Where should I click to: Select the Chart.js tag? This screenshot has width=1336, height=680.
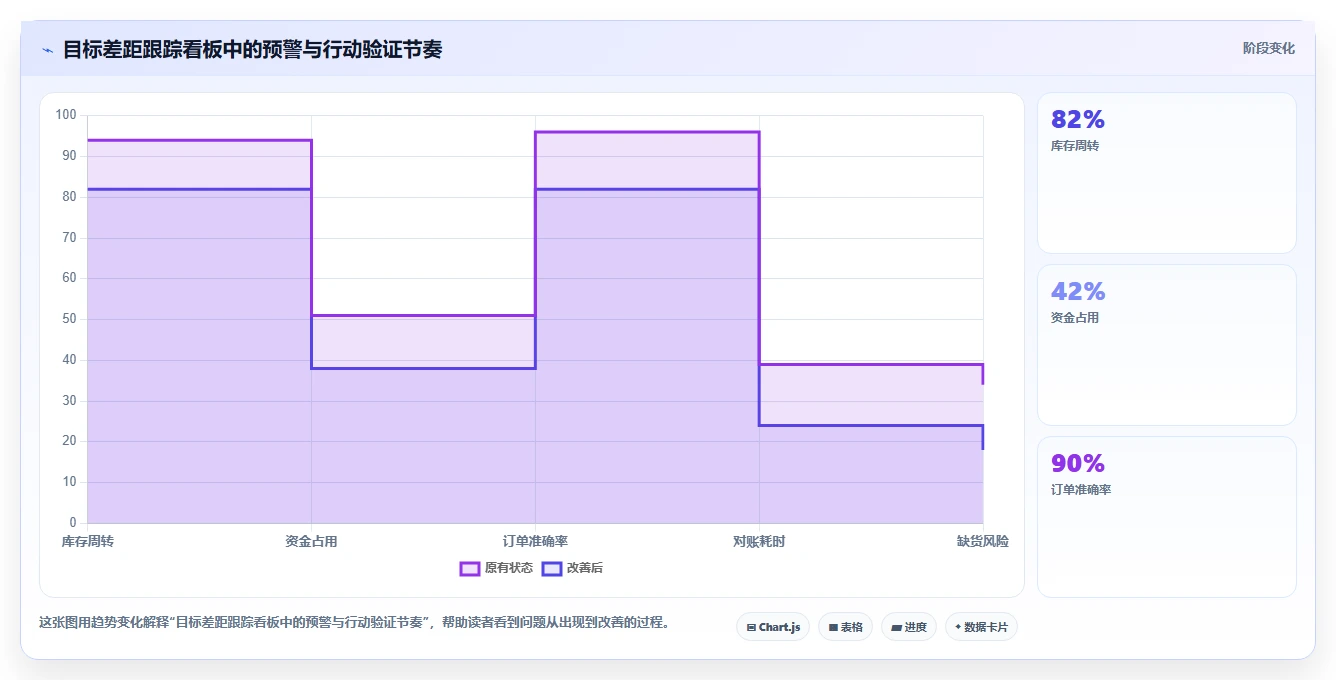tap(773, 627)
